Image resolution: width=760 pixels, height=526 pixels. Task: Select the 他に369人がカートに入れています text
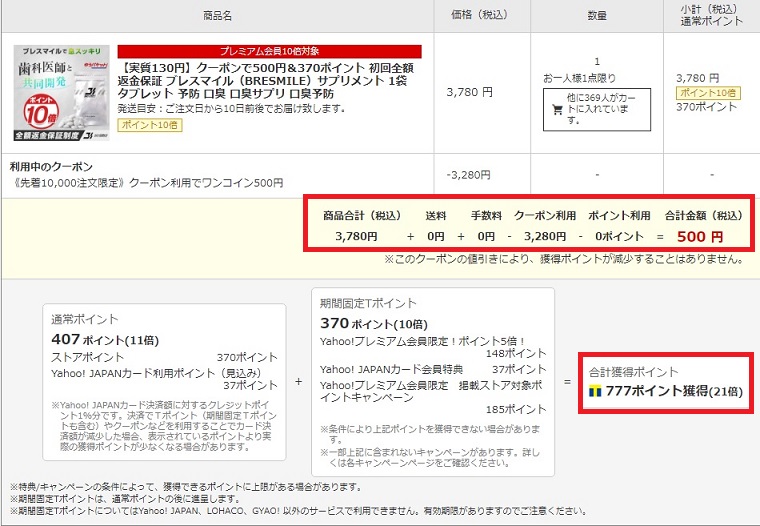pos(601,109)
